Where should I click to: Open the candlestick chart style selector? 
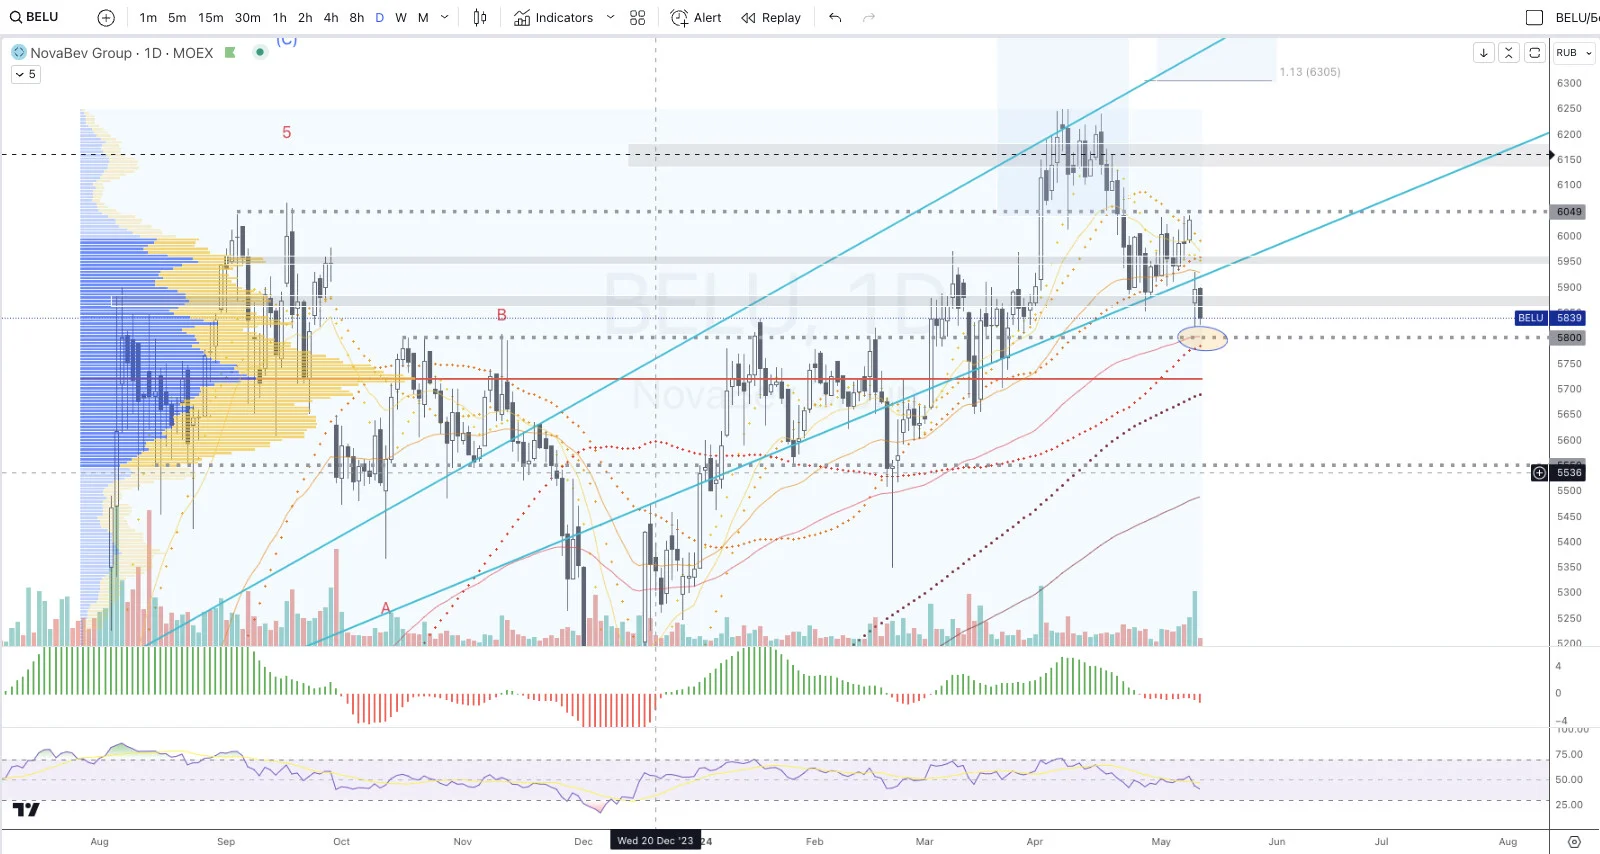point(480,17)
